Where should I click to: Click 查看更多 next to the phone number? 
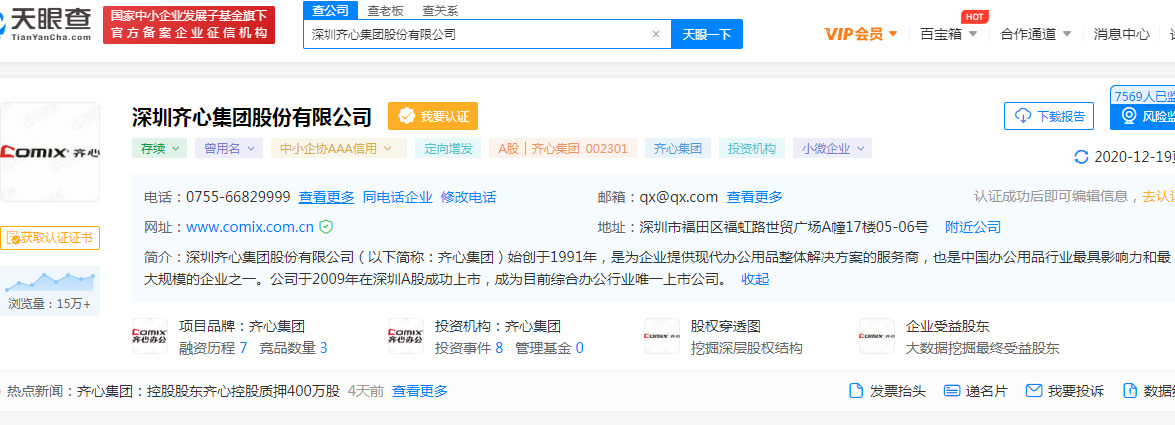pos(326,197)
